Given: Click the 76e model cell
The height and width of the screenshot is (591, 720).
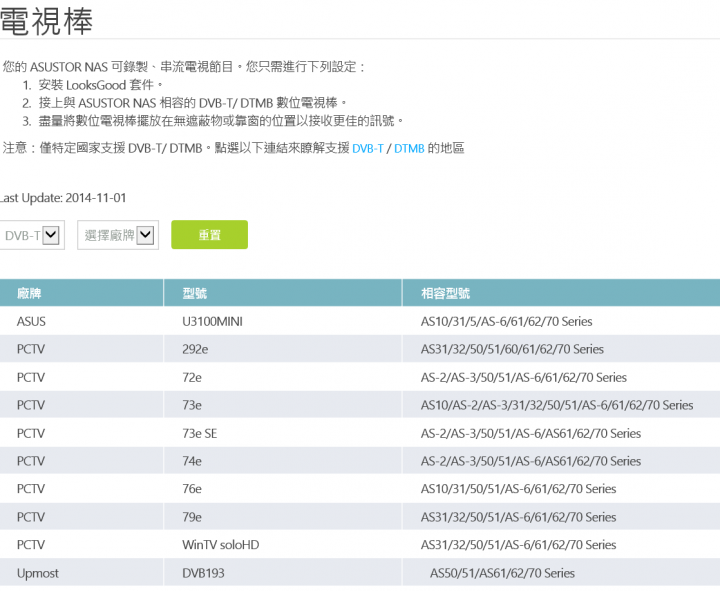Looking at the screenshot, I should [x=283, y=489].
